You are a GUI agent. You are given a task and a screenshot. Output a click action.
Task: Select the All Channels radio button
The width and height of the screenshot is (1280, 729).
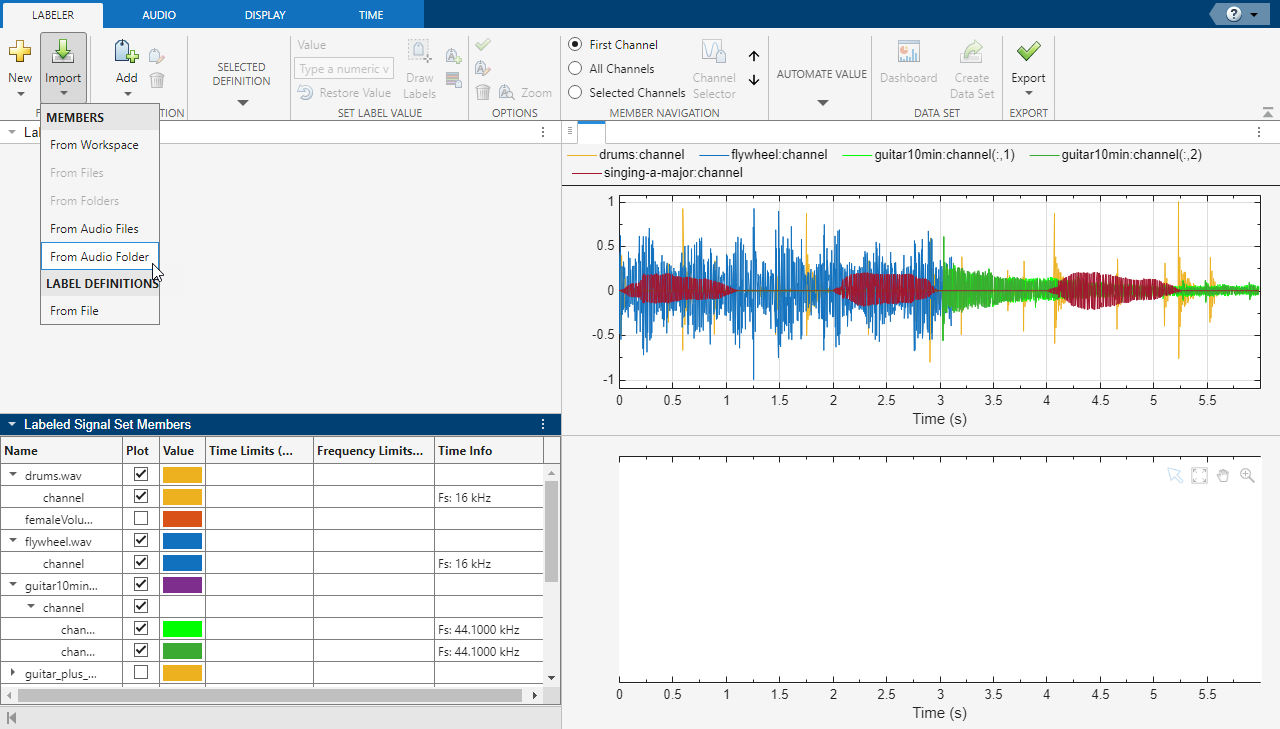pyautogui.click(x=575, y=69)
